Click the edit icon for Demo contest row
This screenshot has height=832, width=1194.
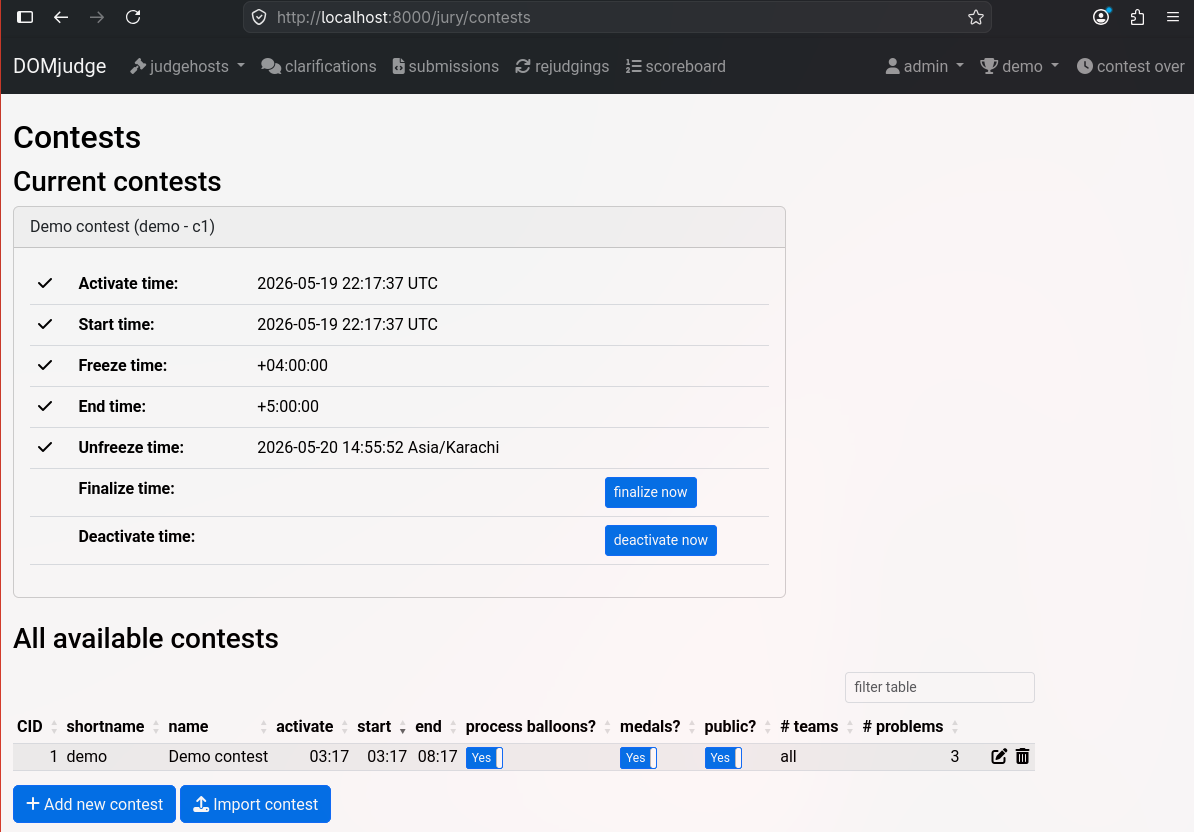[x=998, y=756]
